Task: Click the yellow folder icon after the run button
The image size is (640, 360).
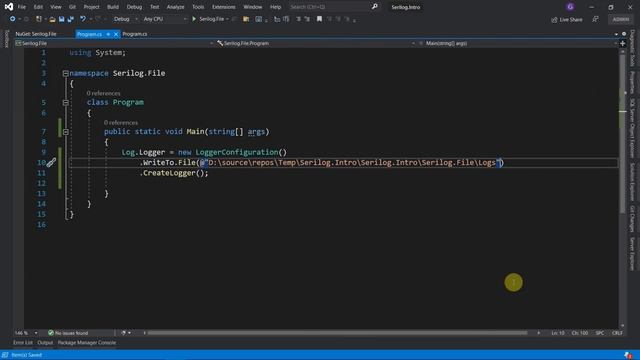Action: [246, 19]
